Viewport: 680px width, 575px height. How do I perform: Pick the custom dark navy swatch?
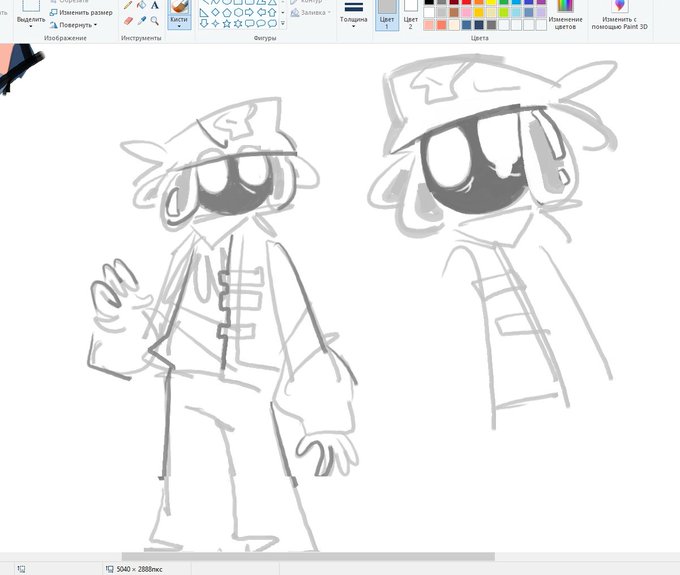tap(479, 25)
